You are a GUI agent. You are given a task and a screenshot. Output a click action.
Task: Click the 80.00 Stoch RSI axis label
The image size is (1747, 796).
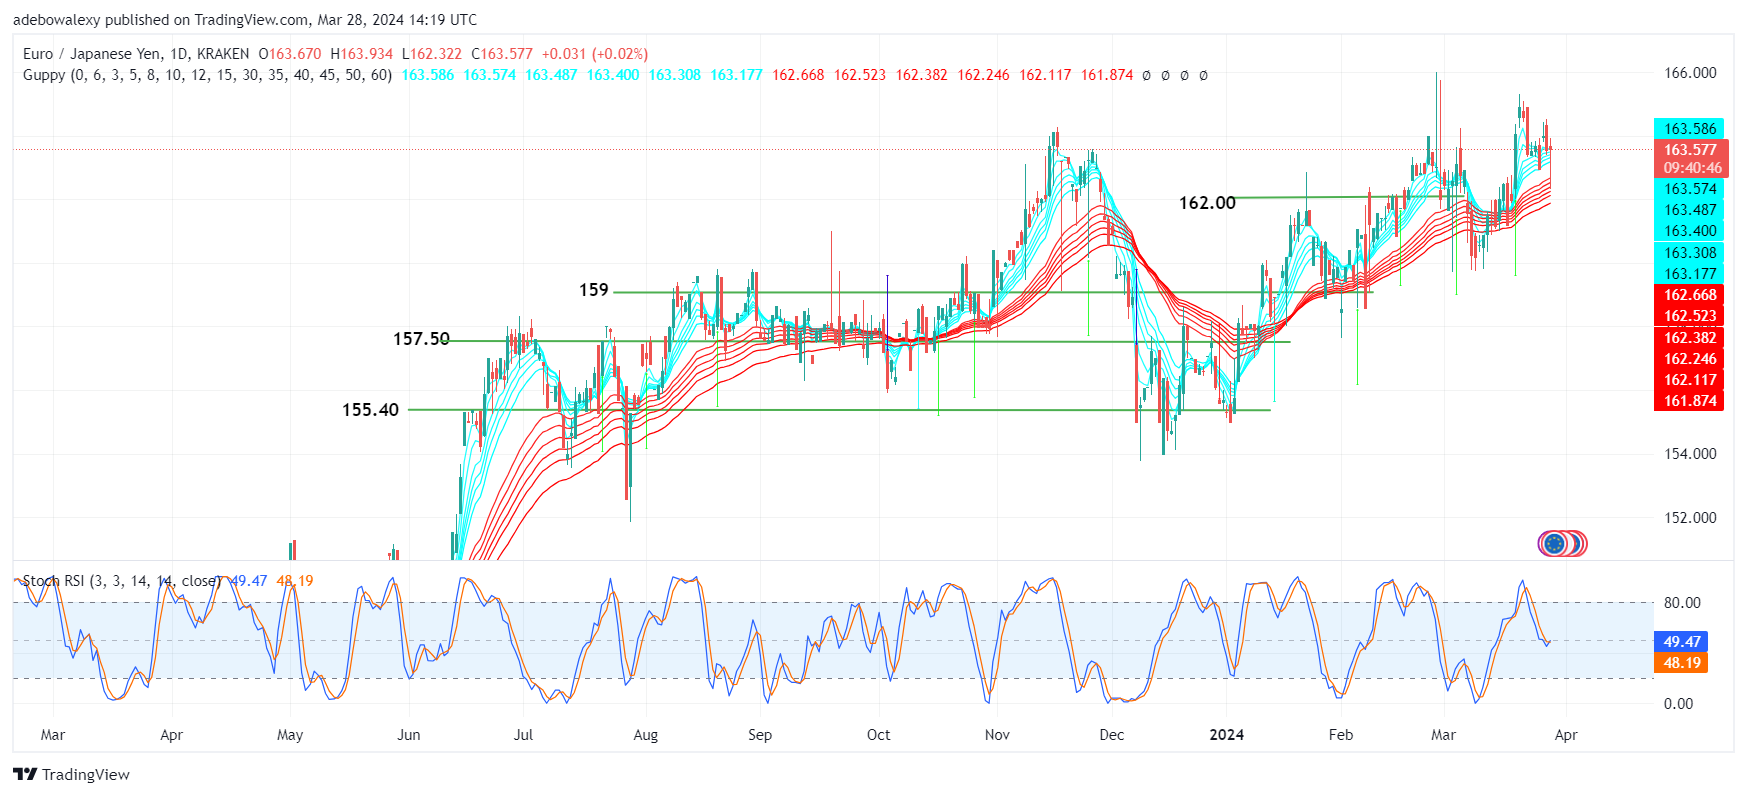tap(1682, 603)
